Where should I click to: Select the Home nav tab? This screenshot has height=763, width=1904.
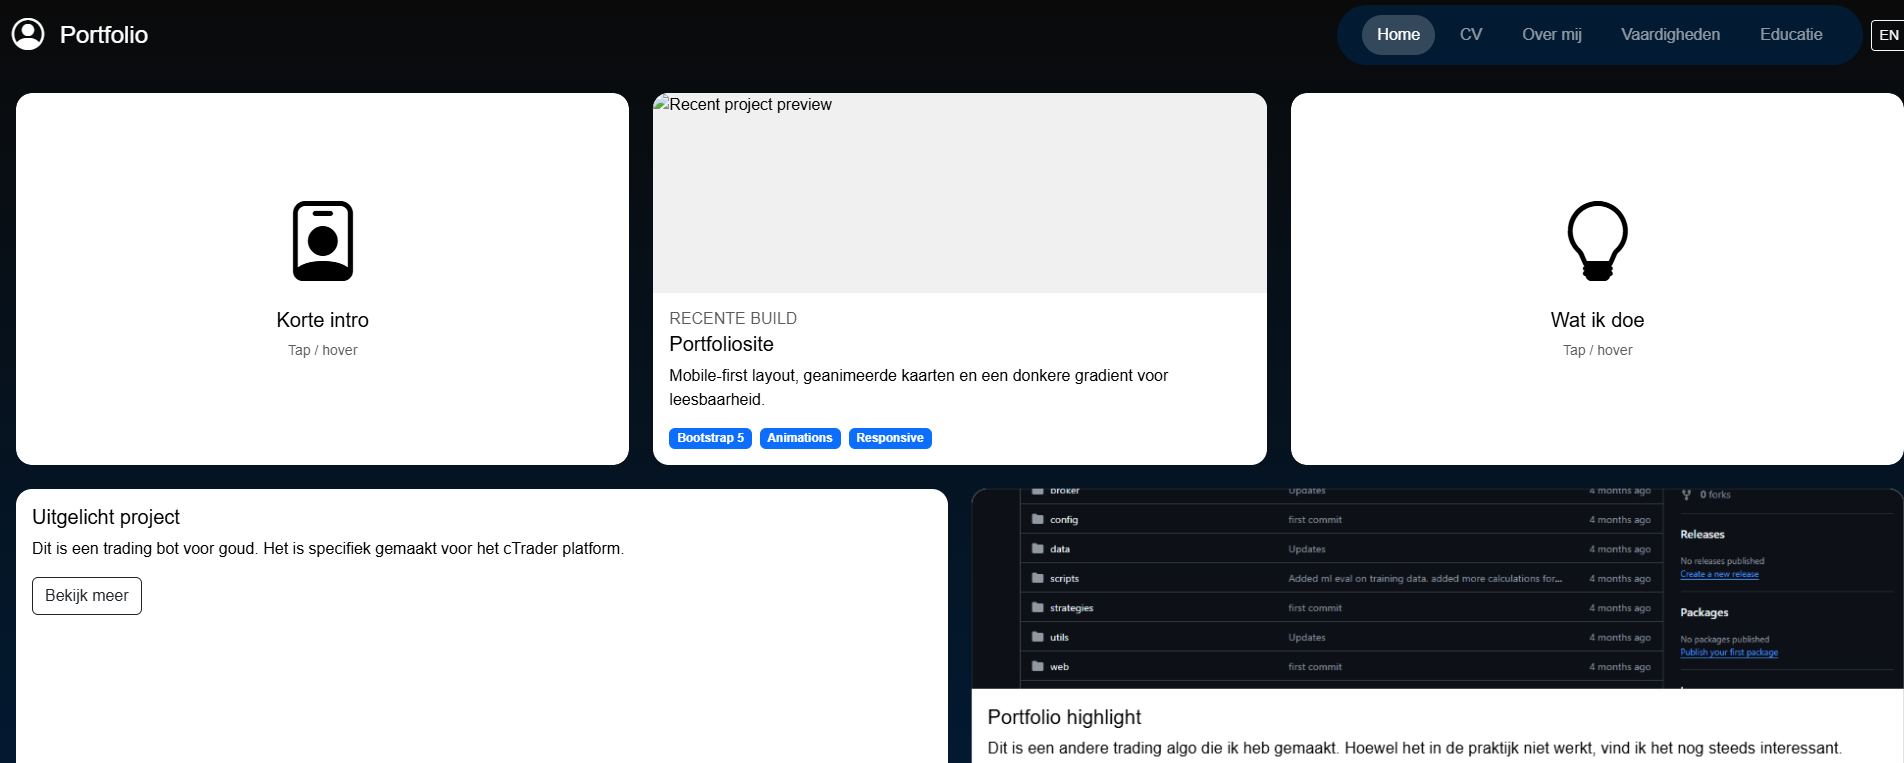tap(1398, 35)
